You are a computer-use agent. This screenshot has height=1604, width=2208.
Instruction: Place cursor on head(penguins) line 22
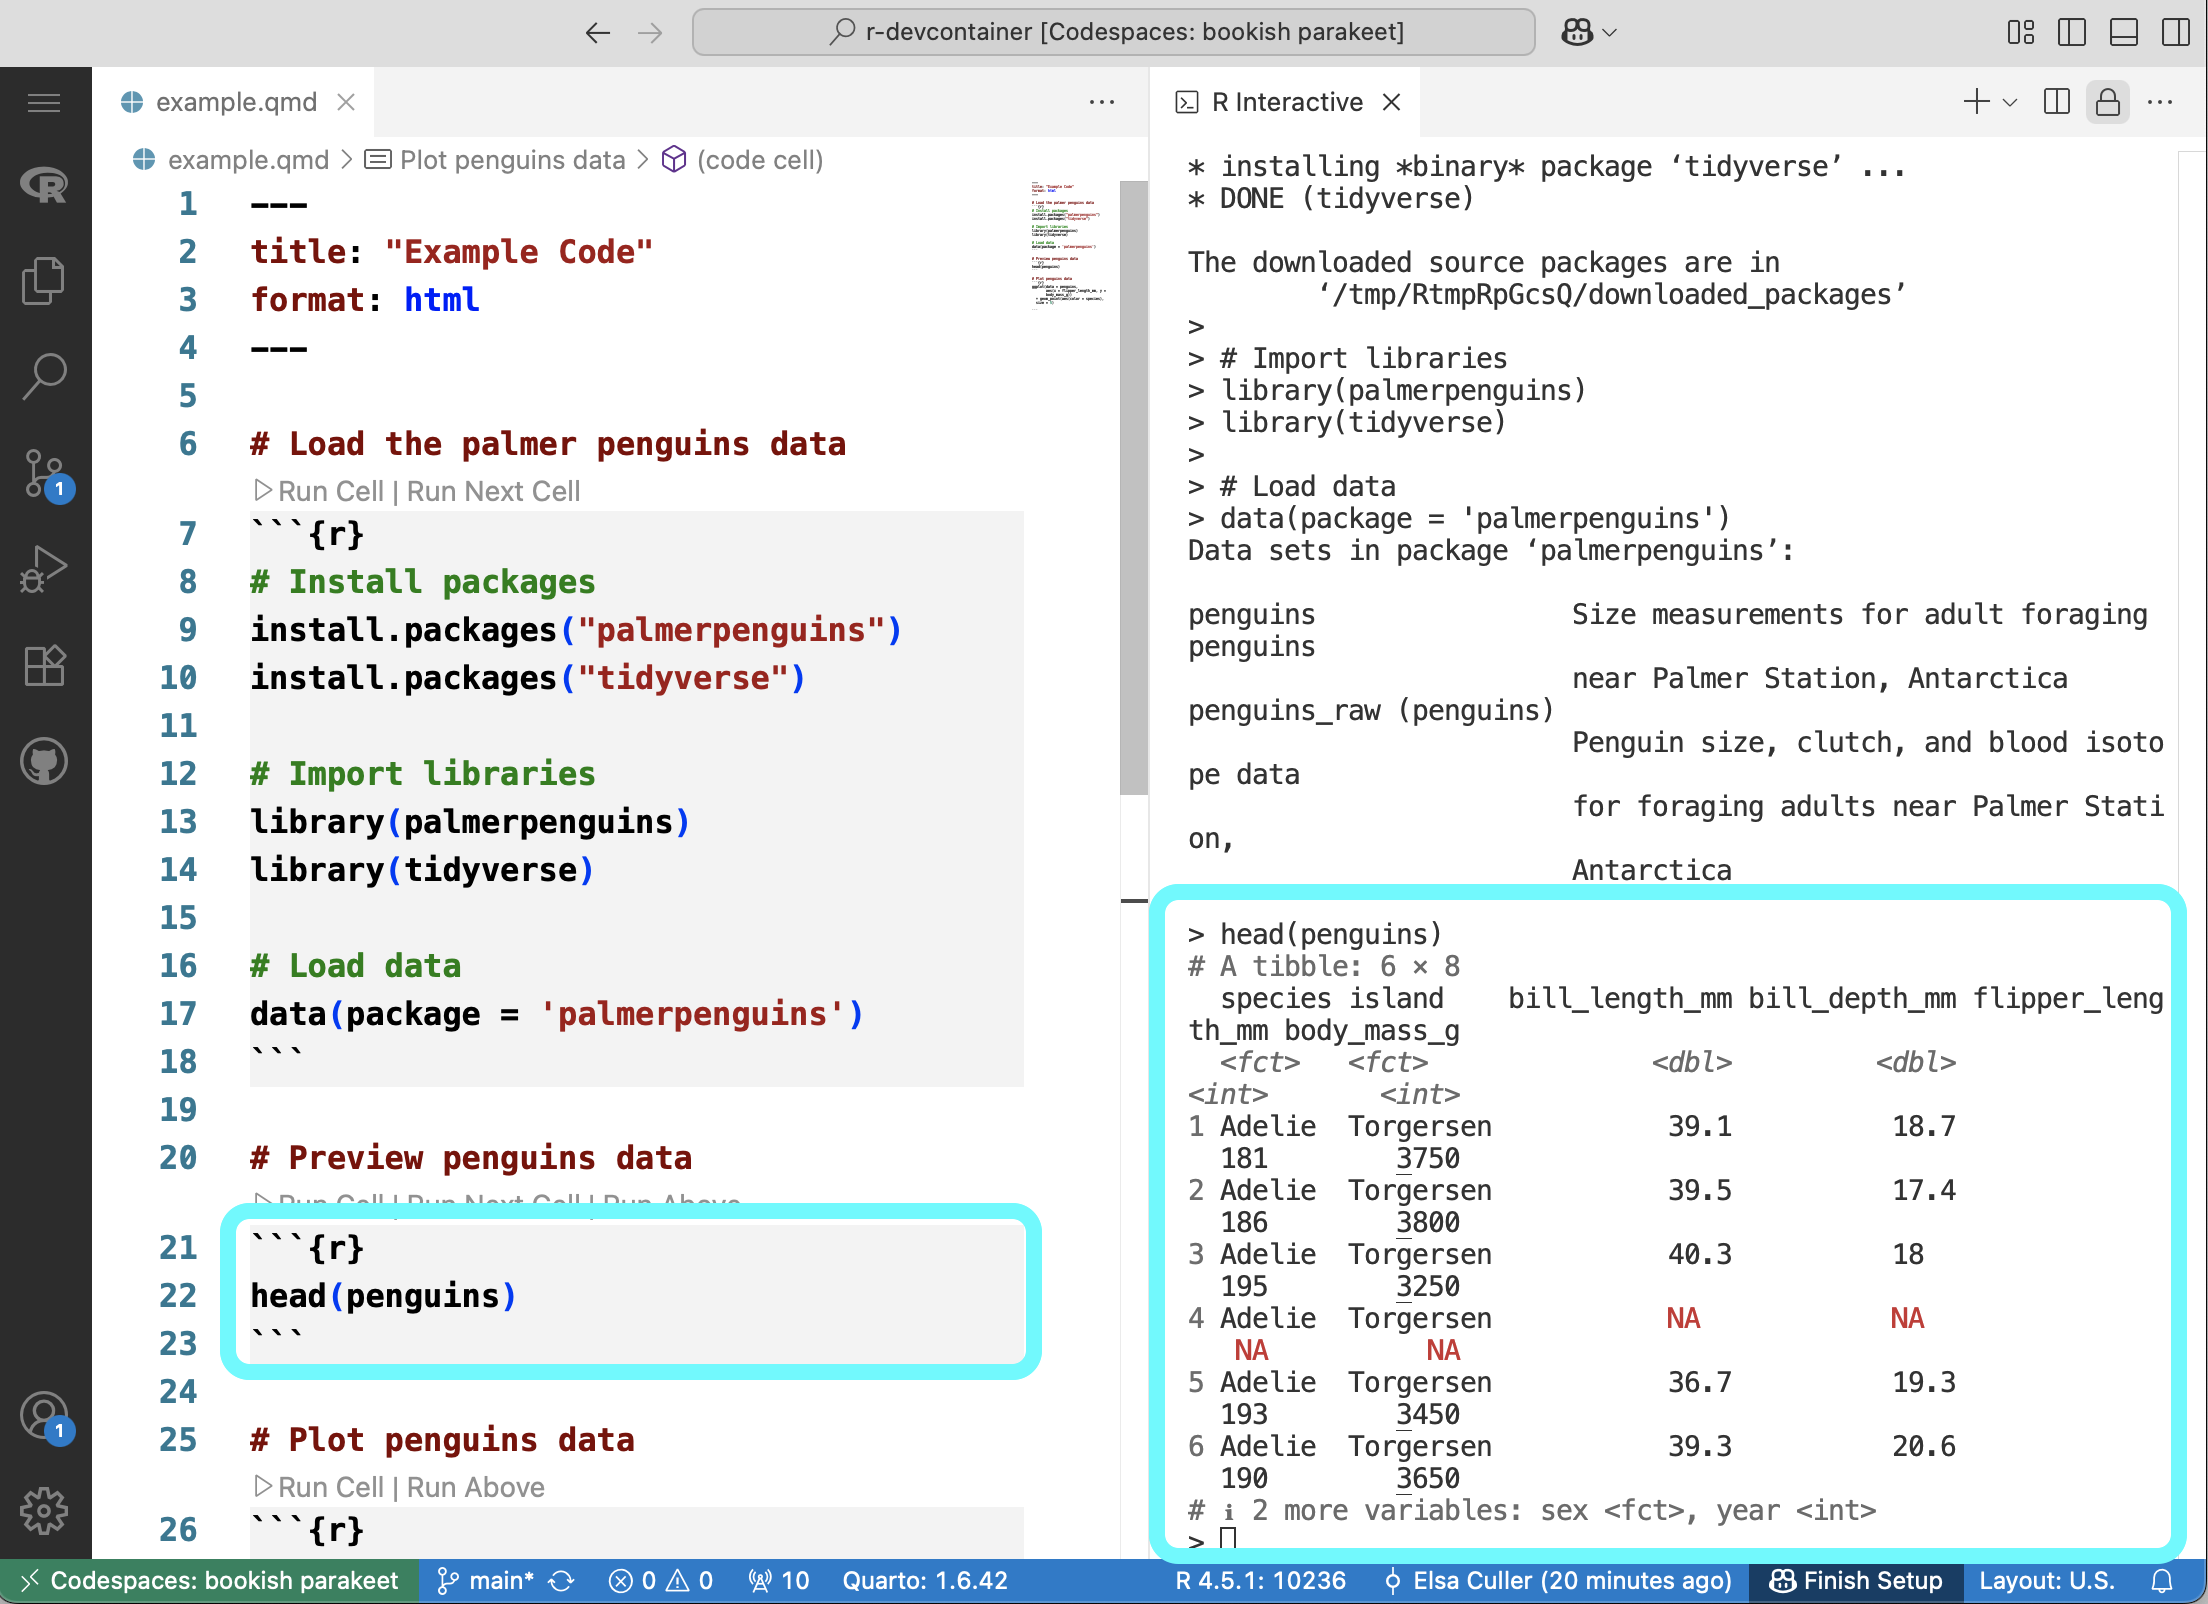pyautogui.click(x=383, y=1296)
